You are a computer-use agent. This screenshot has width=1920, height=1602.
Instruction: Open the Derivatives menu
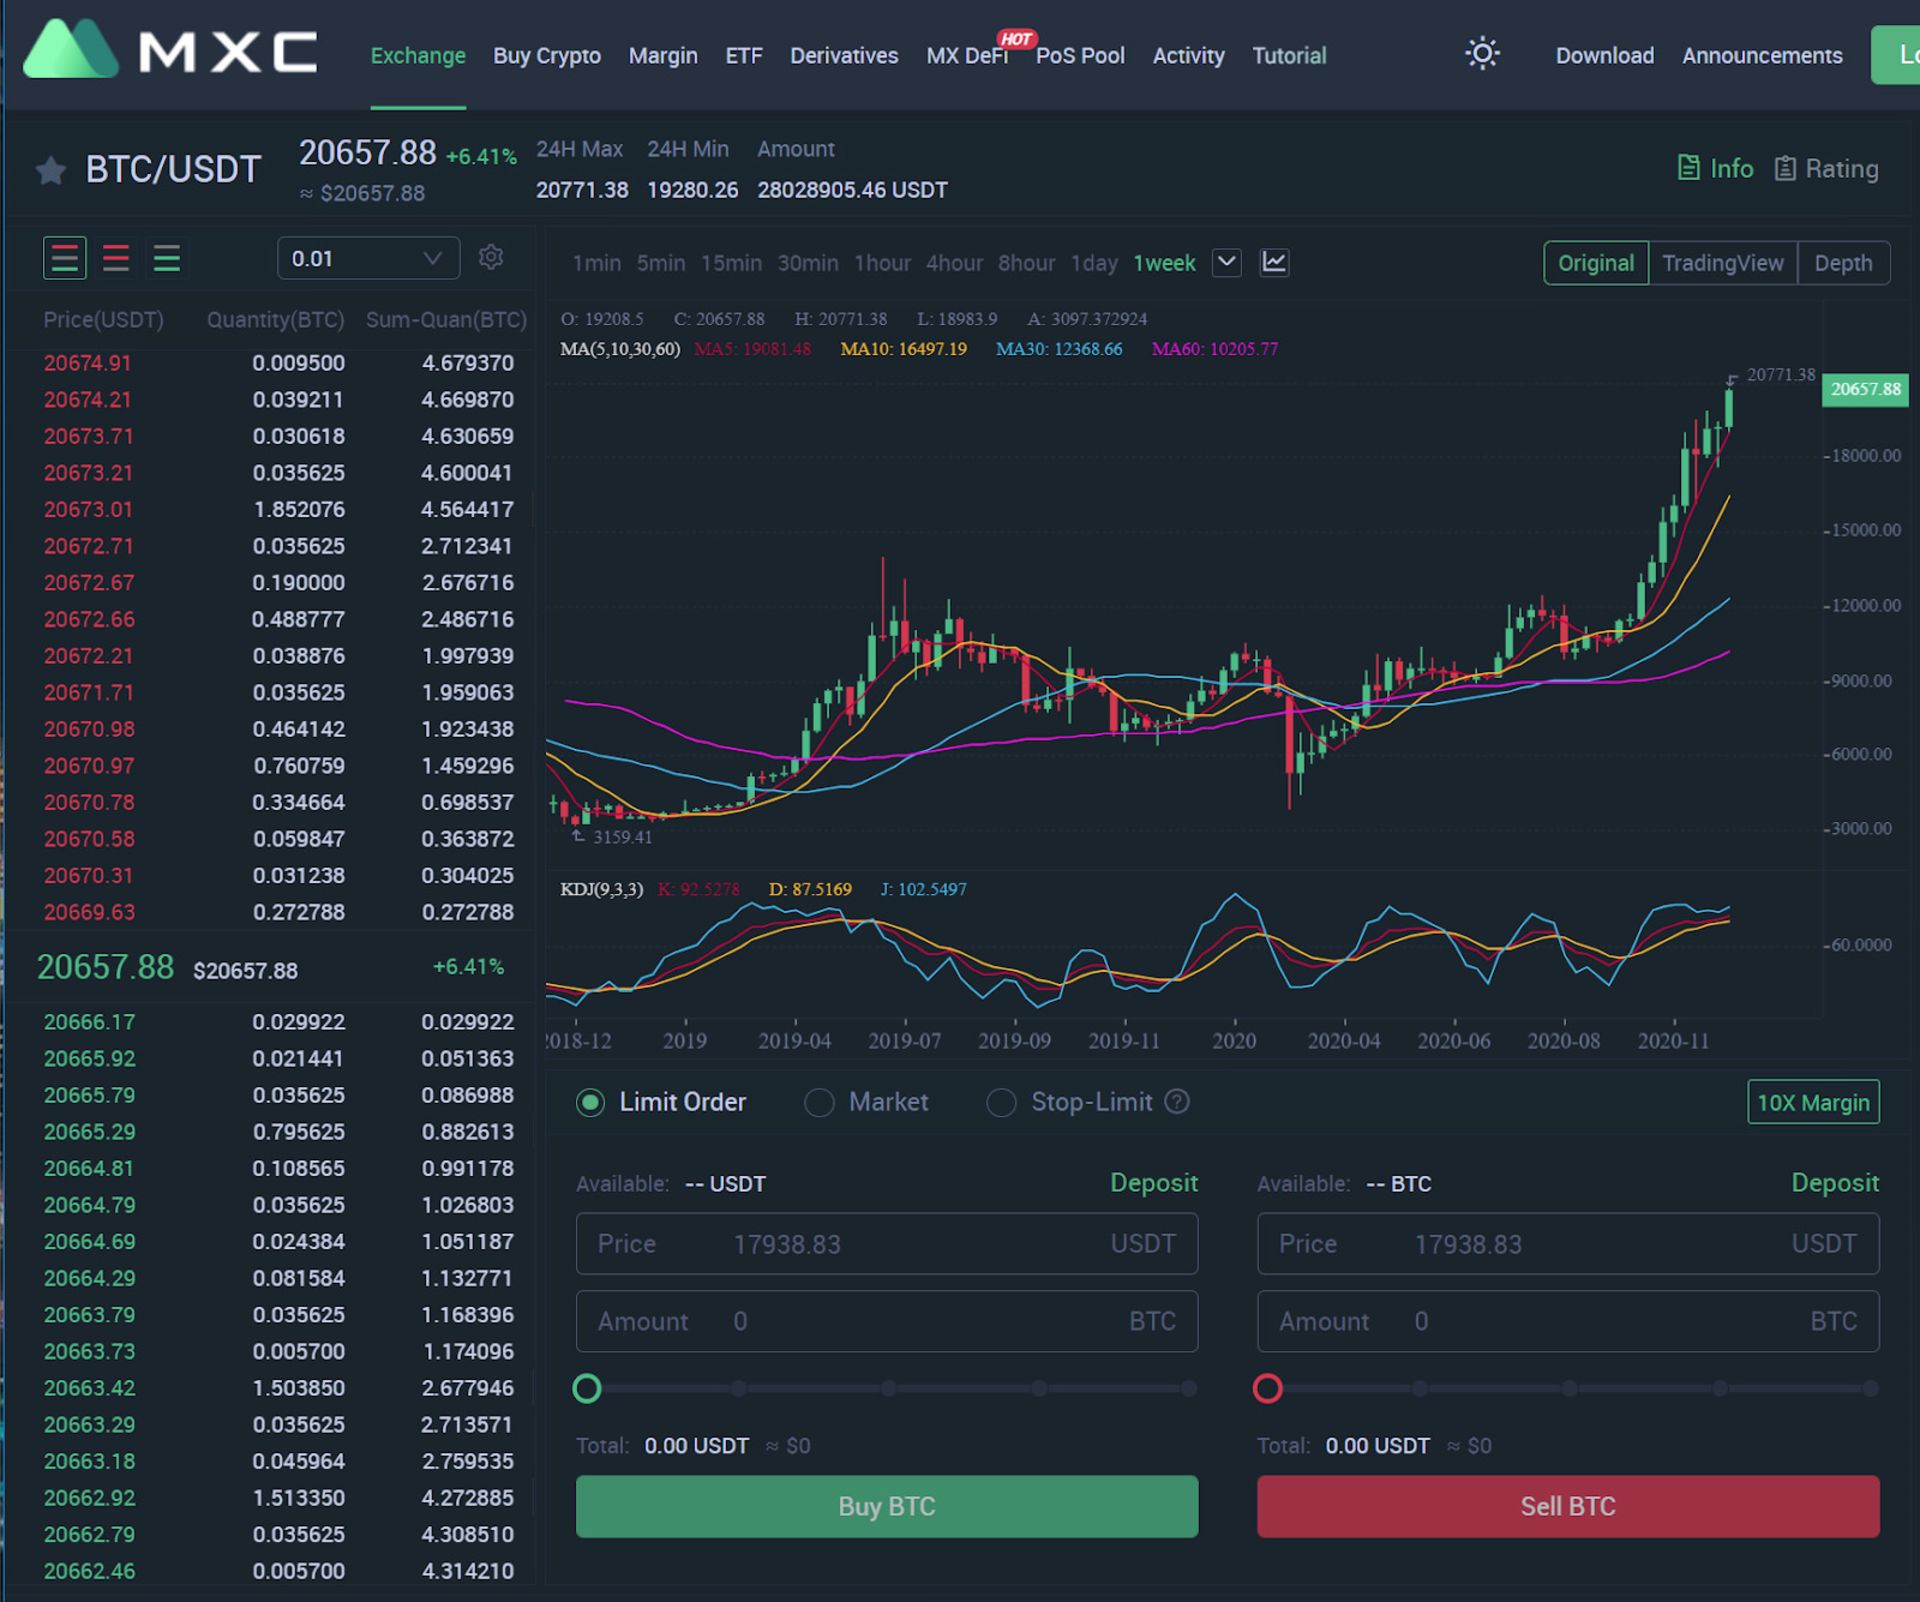(844, 56)
